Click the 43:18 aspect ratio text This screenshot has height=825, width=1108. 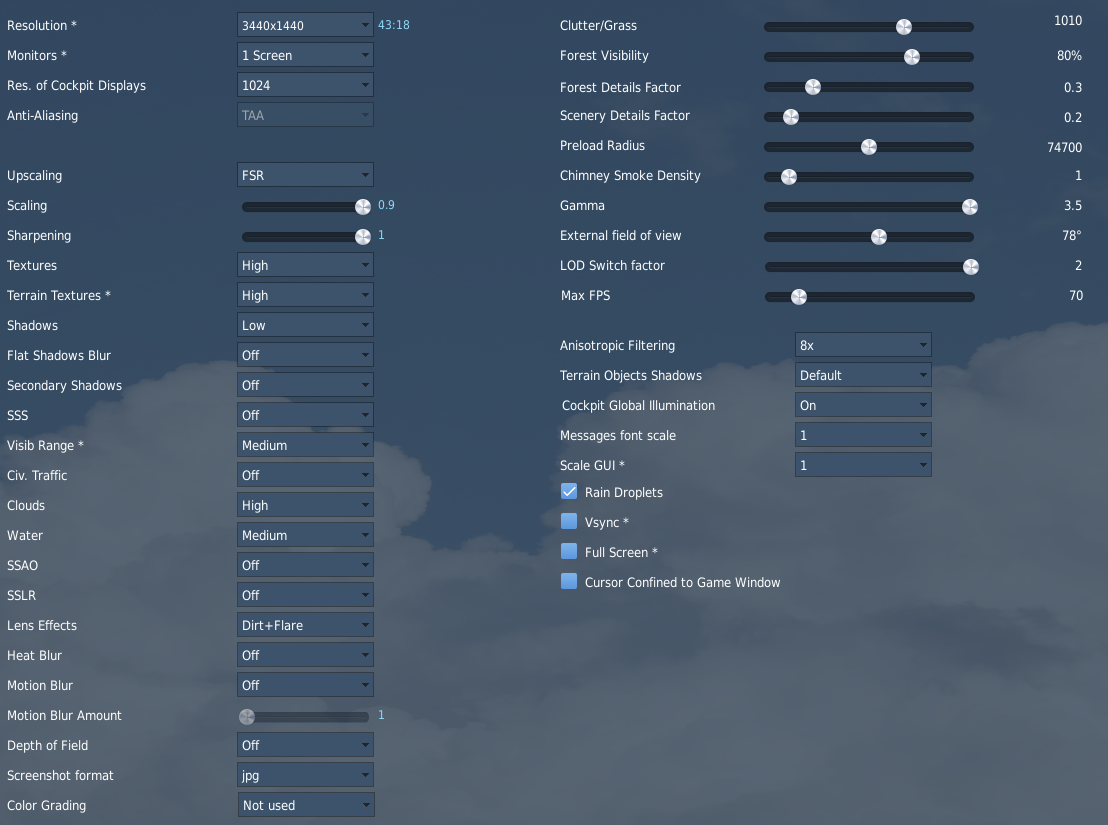pyautogui.click(x=394, y=25)
